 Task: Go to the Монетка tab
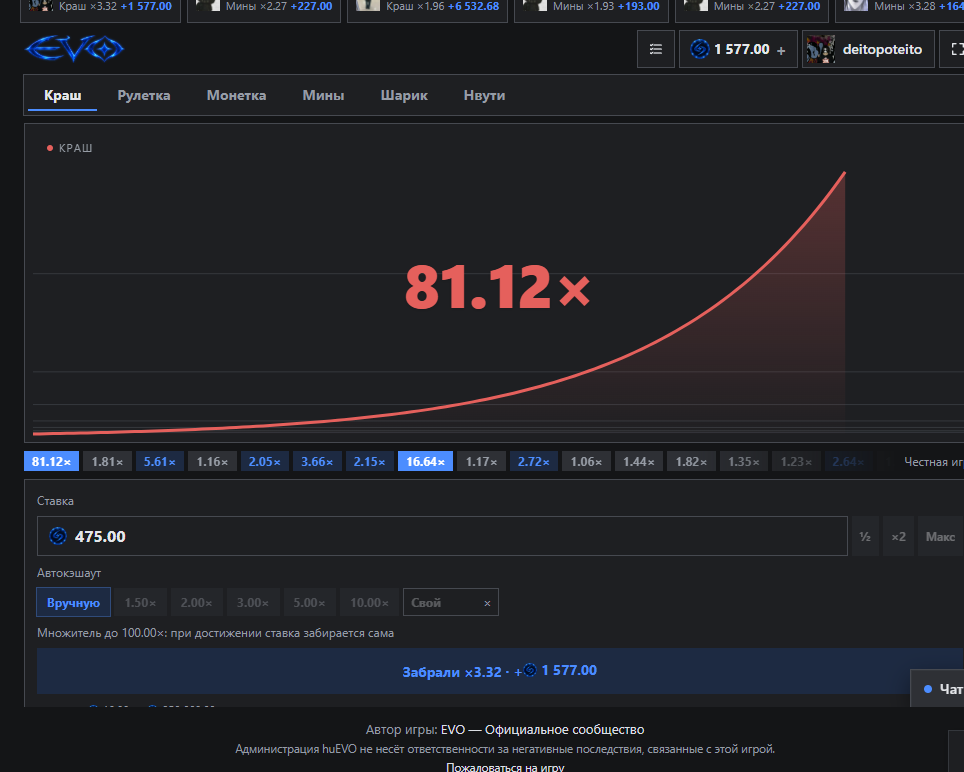[x=236, y=95]
